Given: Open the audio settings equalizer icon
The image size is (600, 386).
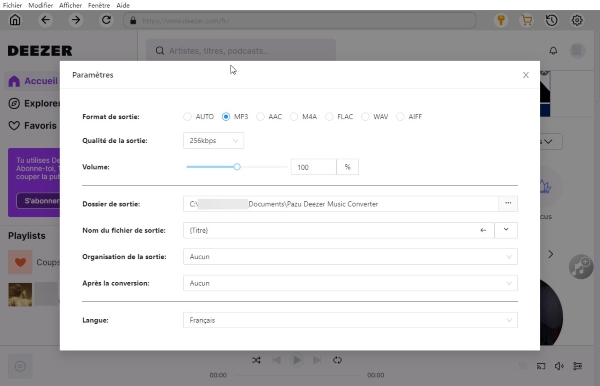Looking at the screenshot, I should point(578,366).
